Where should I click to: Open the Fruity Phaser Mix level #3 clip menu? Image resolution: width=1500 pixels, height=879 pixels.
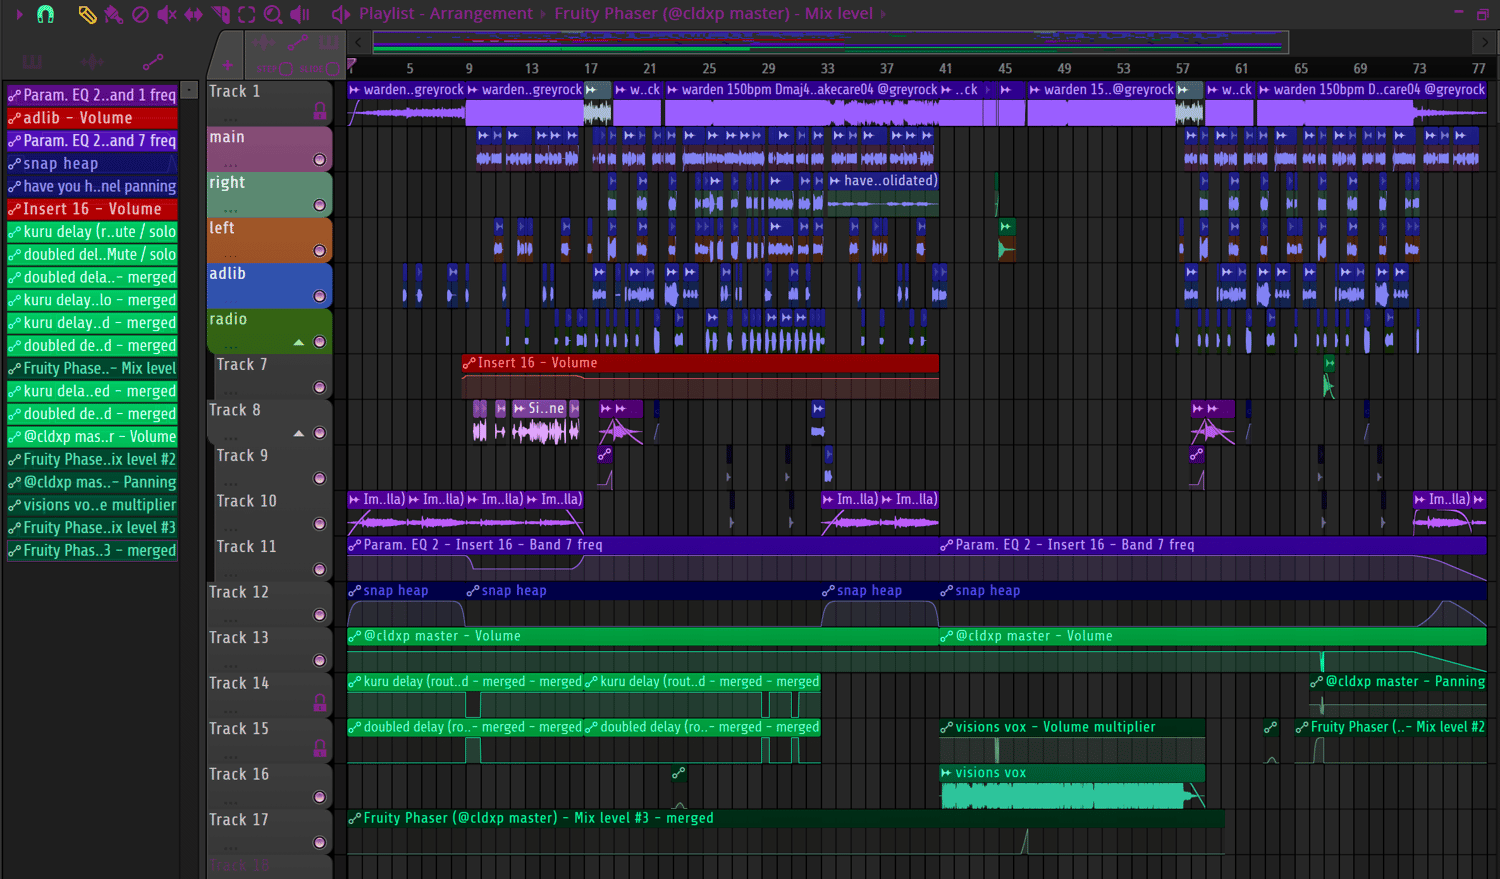pos(354,818)
